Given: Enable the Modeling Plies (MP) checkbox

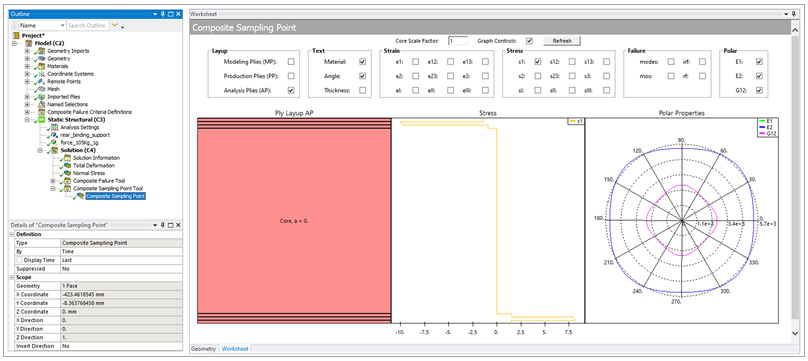Looking at the screenshot, I should 291,62.
